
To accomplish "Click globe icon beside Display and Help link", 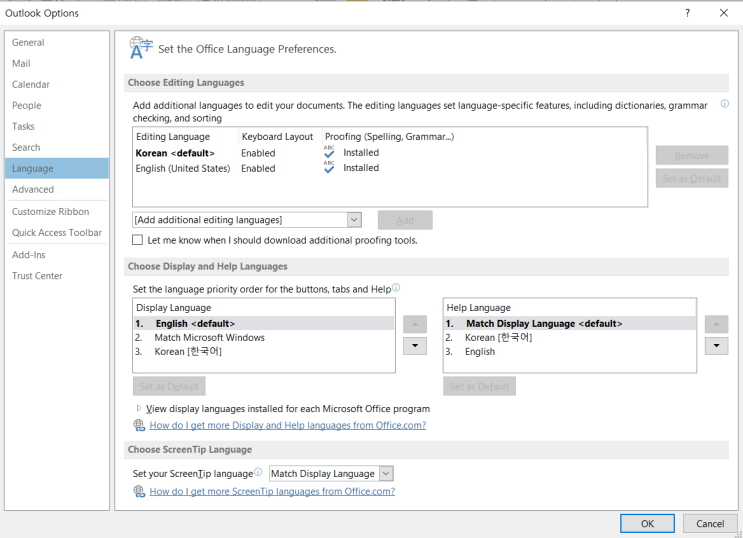I will point(139,425).
